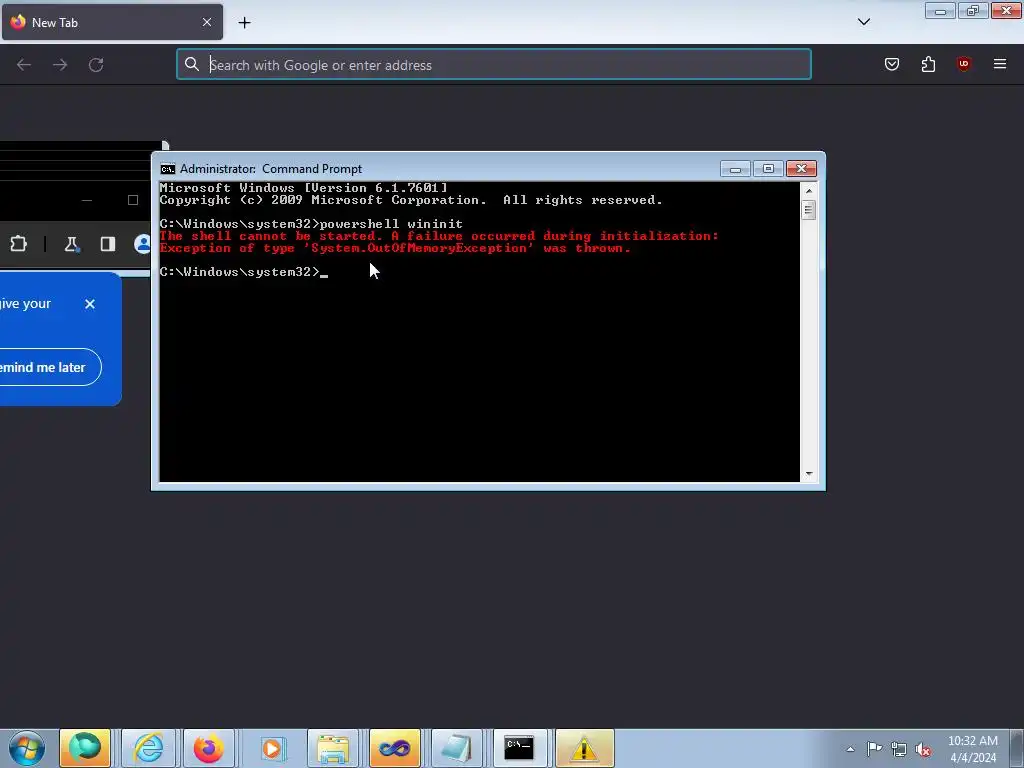Open the network tray icon
This screenshot has width=1024, height=768.
pyautogui.click(x=899, y=749)
